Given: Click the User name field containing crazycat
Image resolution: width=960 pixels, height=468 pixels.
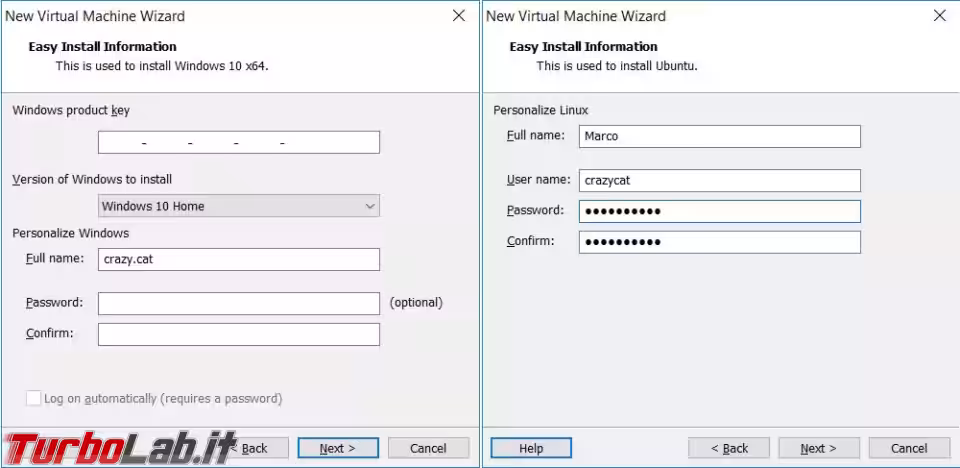Looking at the screenshot, I should tap(720, 181).
